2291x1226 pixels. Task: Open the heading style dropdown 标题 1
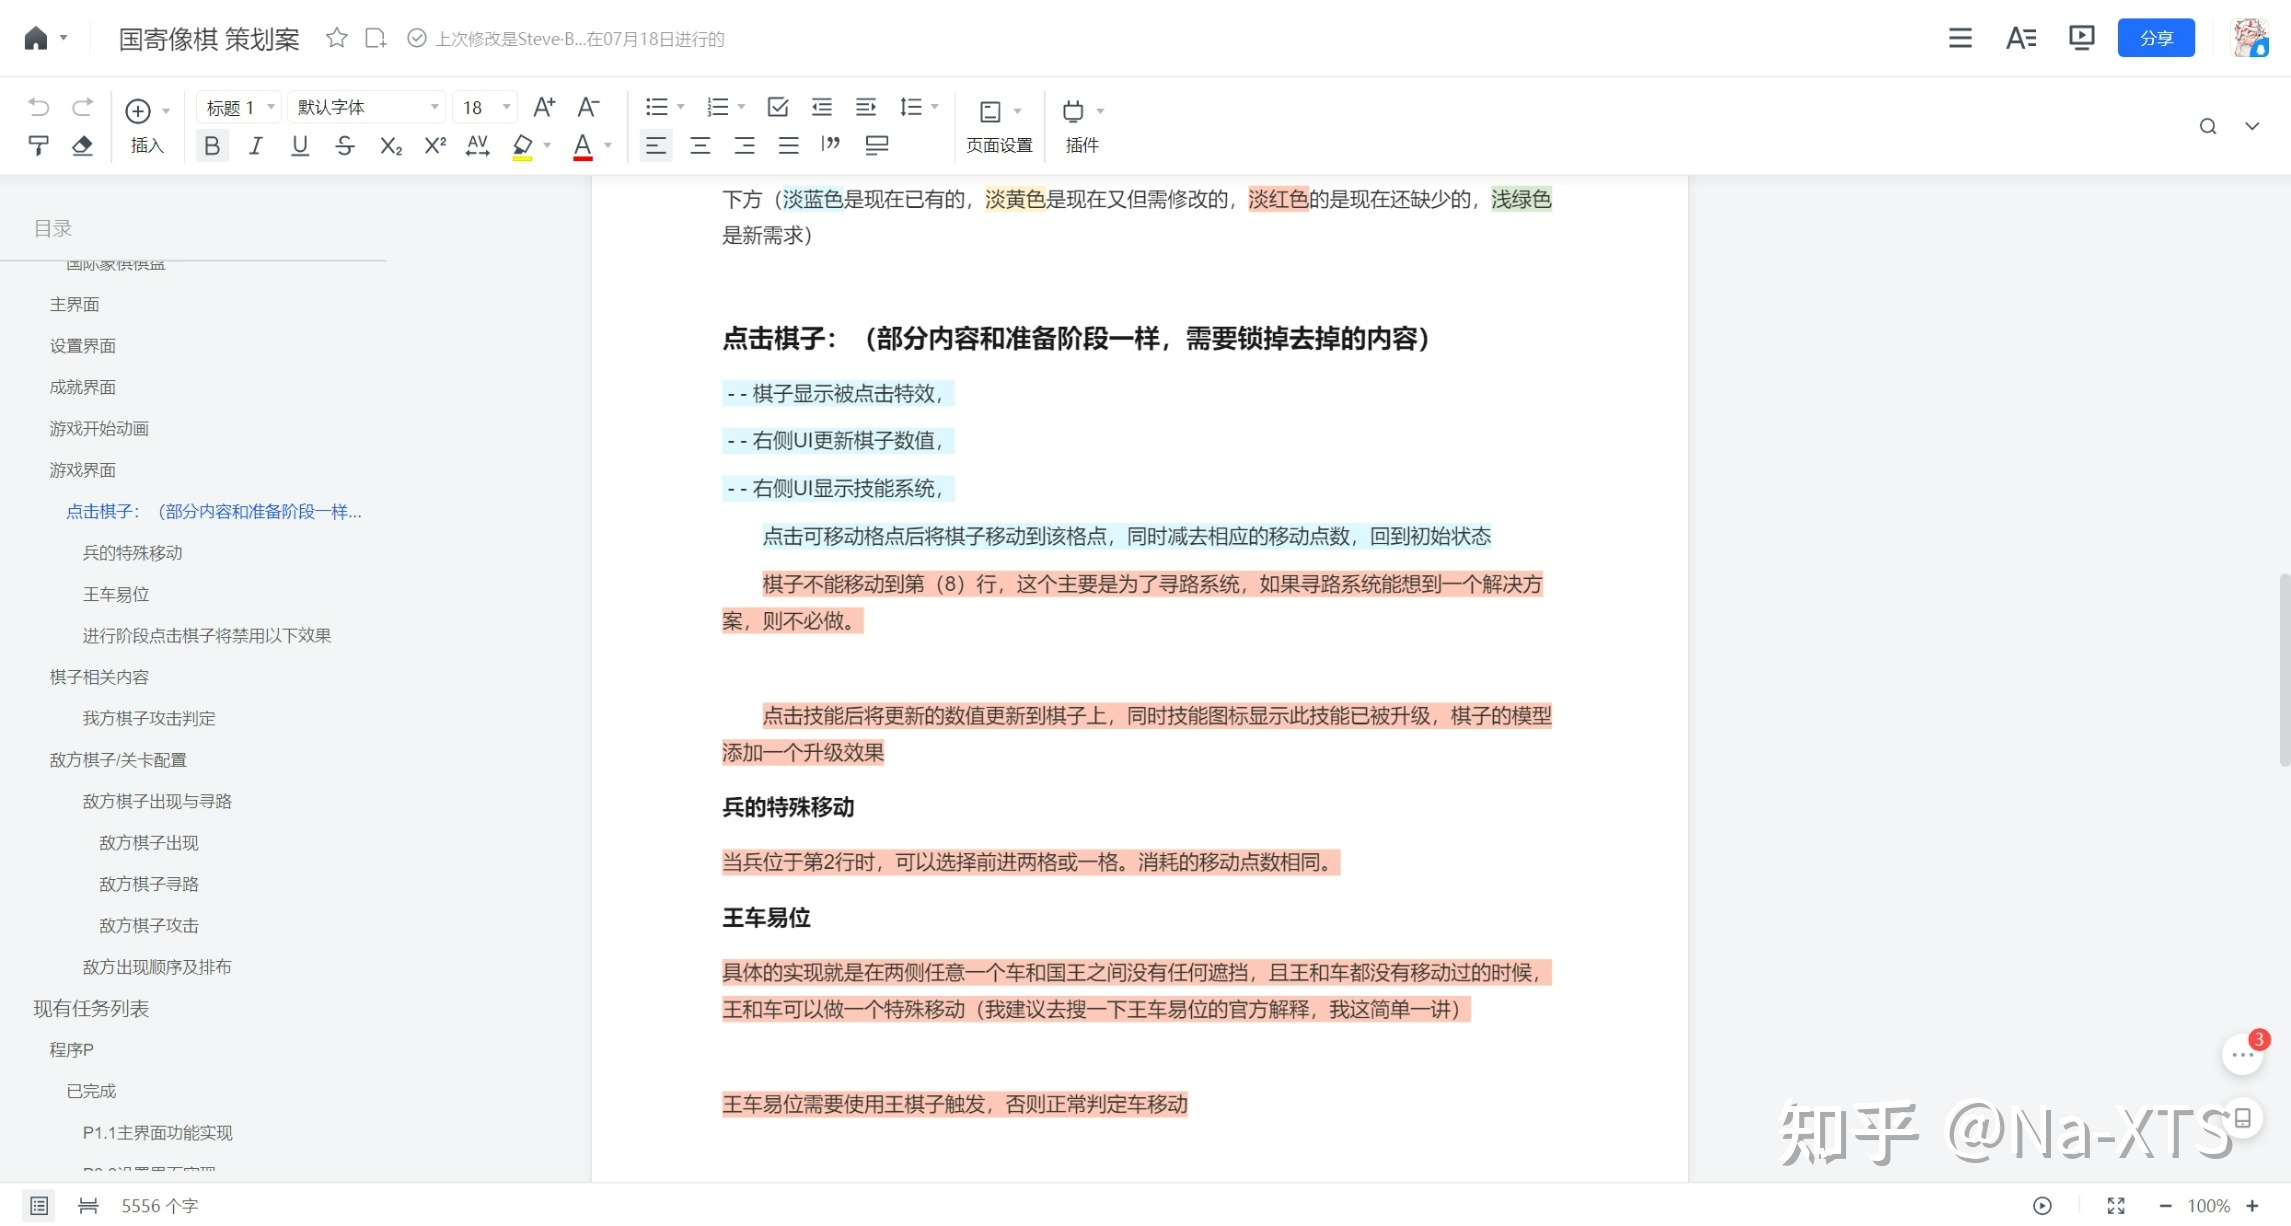[x=240, y=107]
